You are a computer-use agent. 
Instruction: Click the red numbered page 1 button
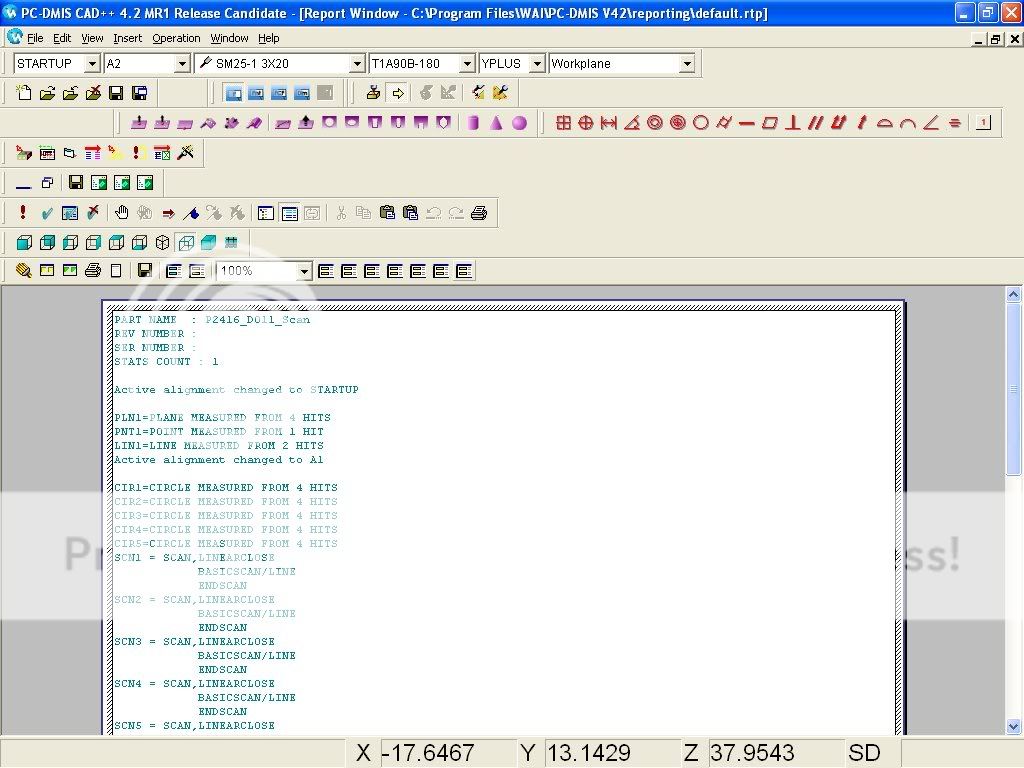pyautogui.click(x=983, y=122)
